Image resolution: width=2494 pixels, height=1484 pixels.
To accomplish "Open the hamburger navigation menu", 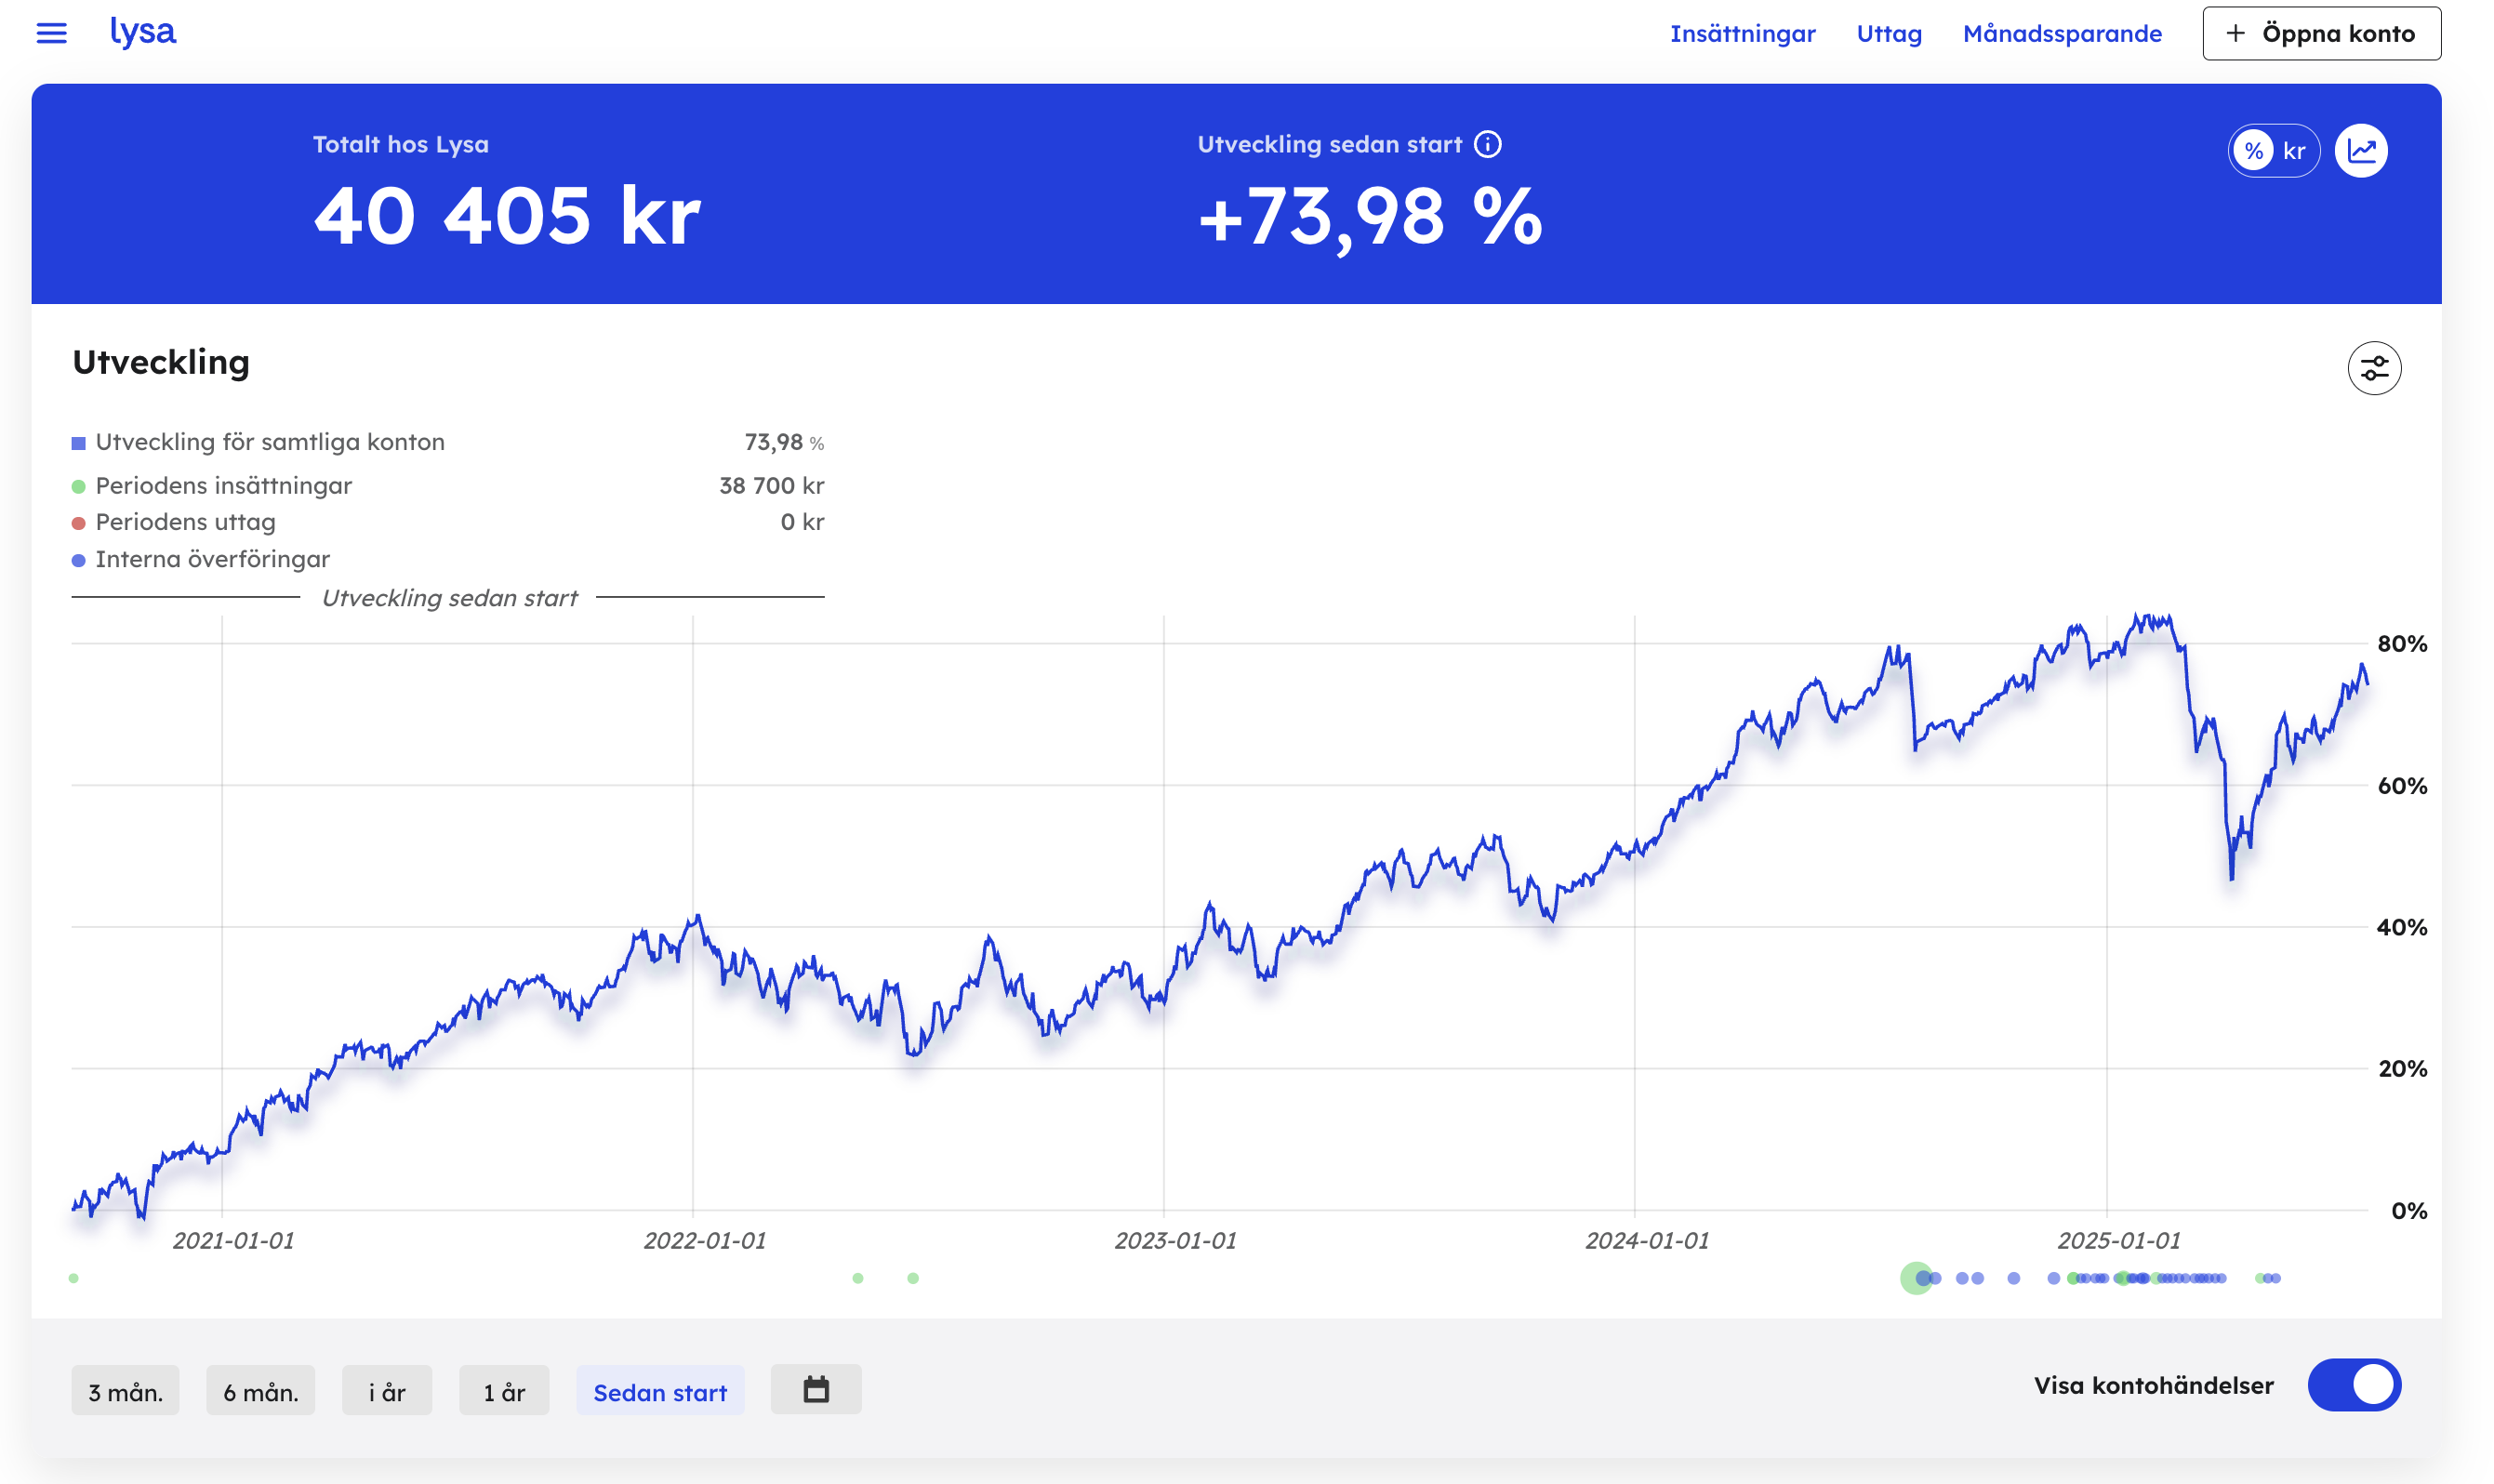I will tap(51, 33).
